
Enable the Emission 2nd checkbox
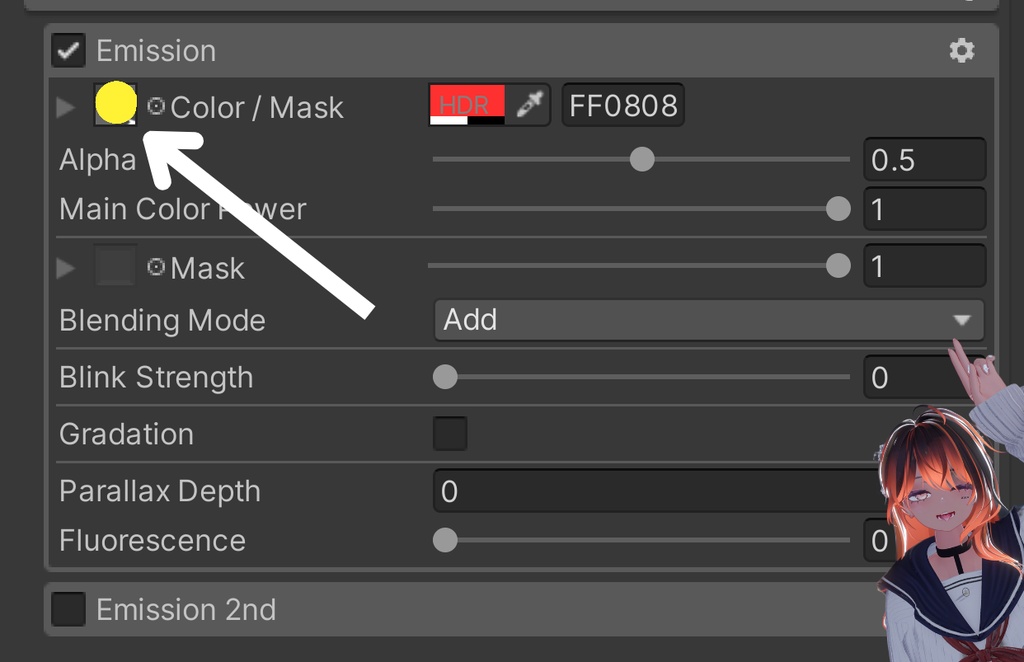(69, 609)
